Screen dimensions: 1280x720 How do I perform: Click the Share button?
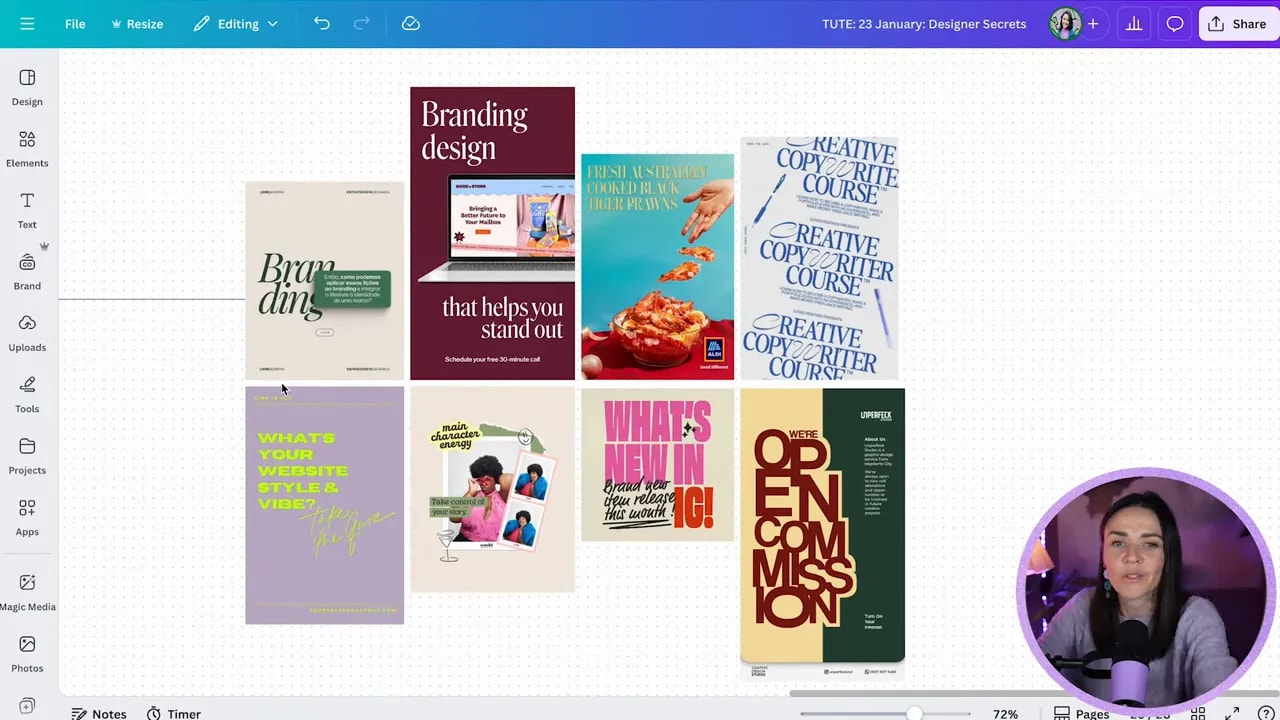pyautogui.click(x=1238, y=23)
